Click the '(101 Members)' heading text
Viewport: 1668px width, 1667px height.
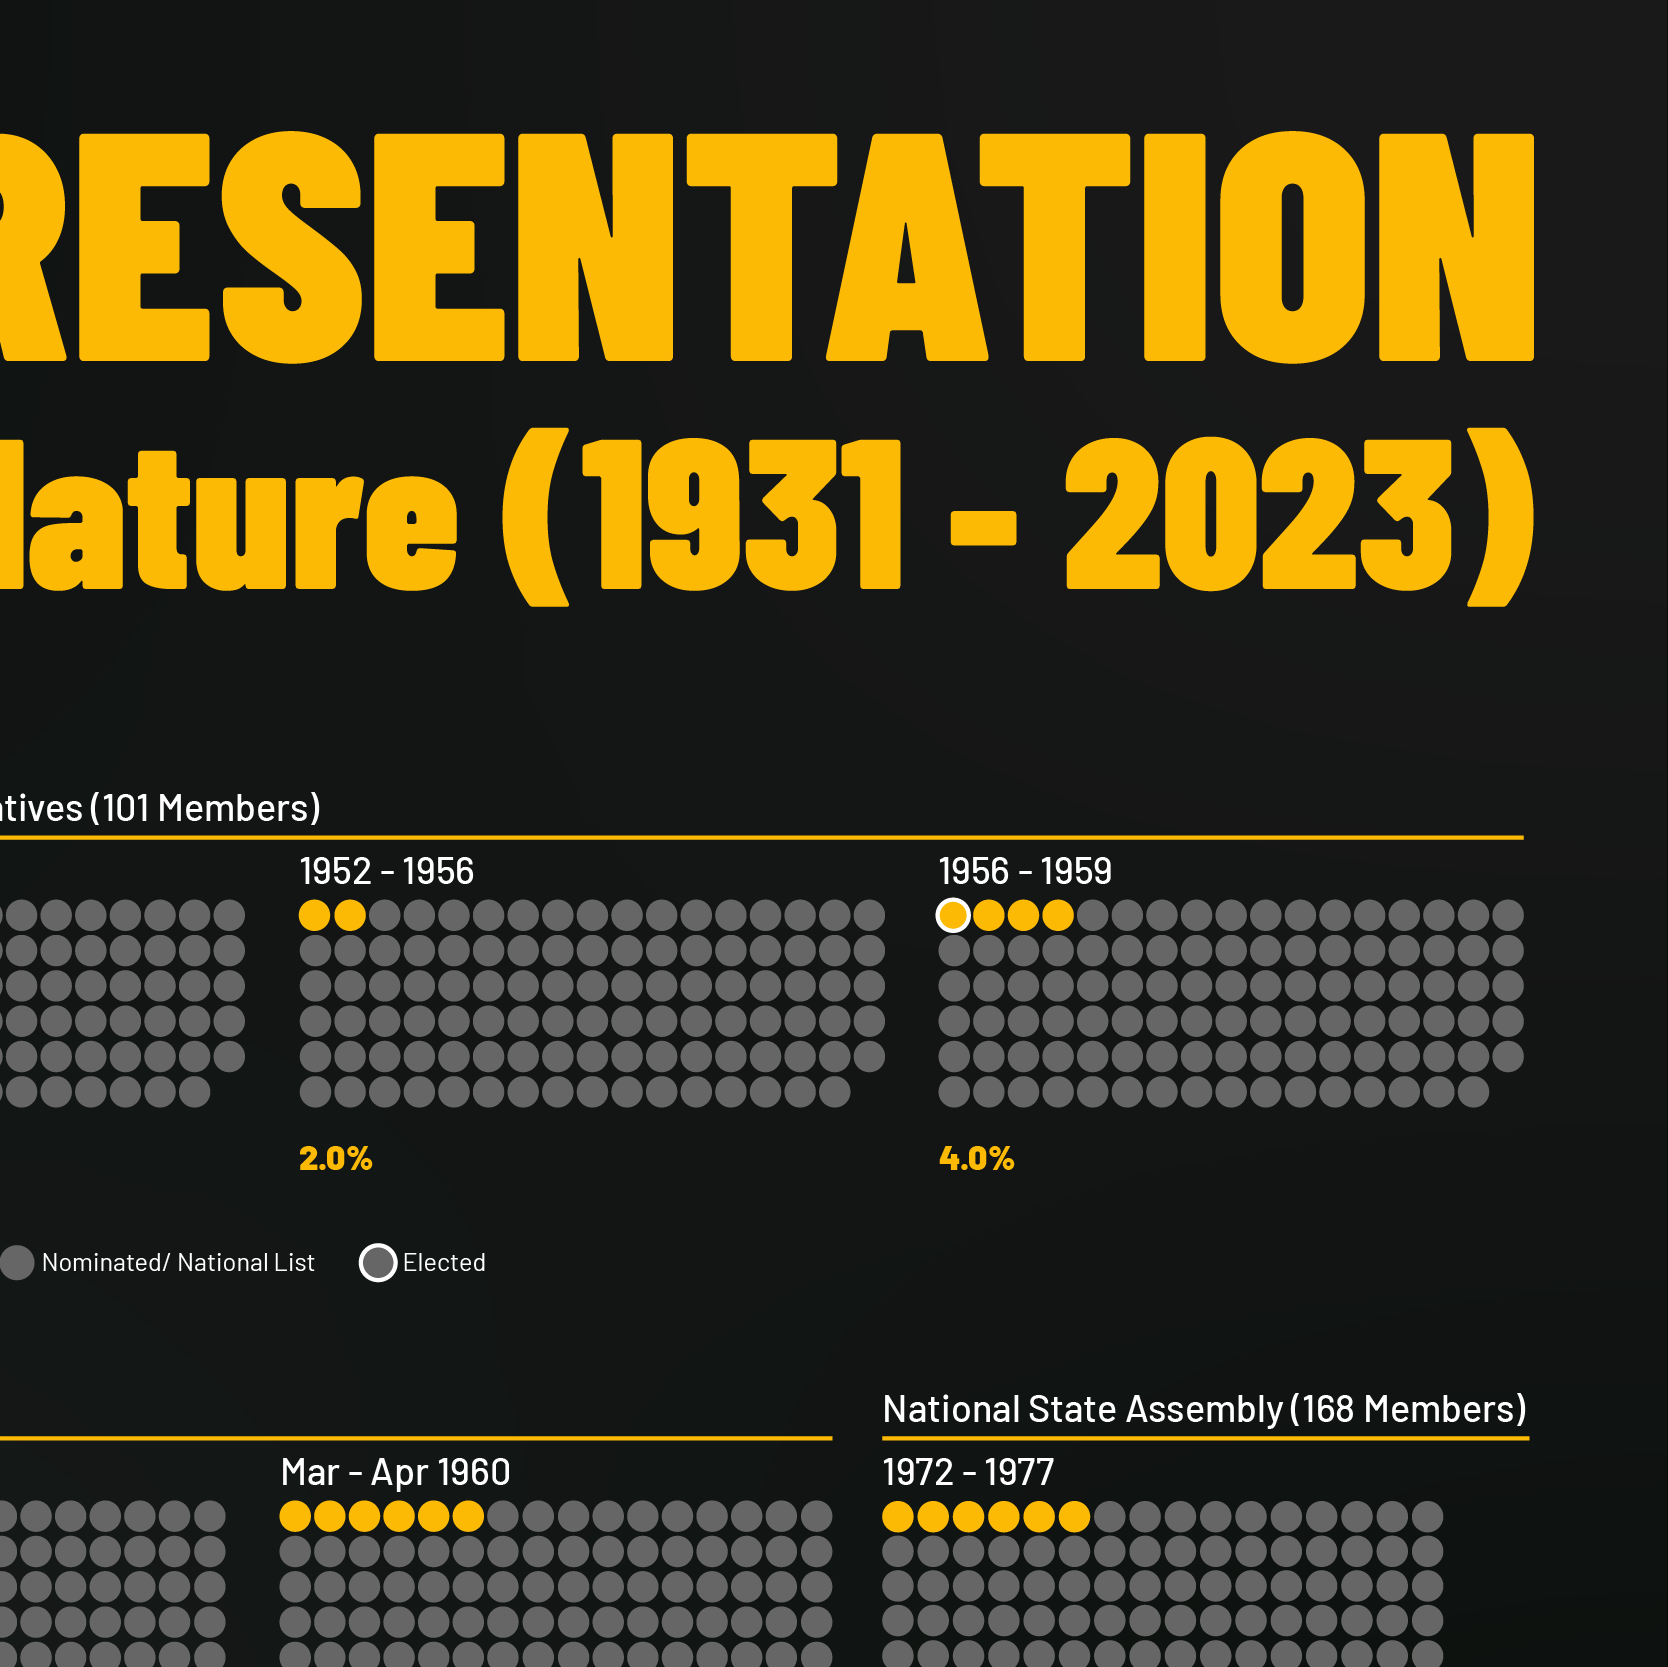pyautogui.click(x=205, y=808)
